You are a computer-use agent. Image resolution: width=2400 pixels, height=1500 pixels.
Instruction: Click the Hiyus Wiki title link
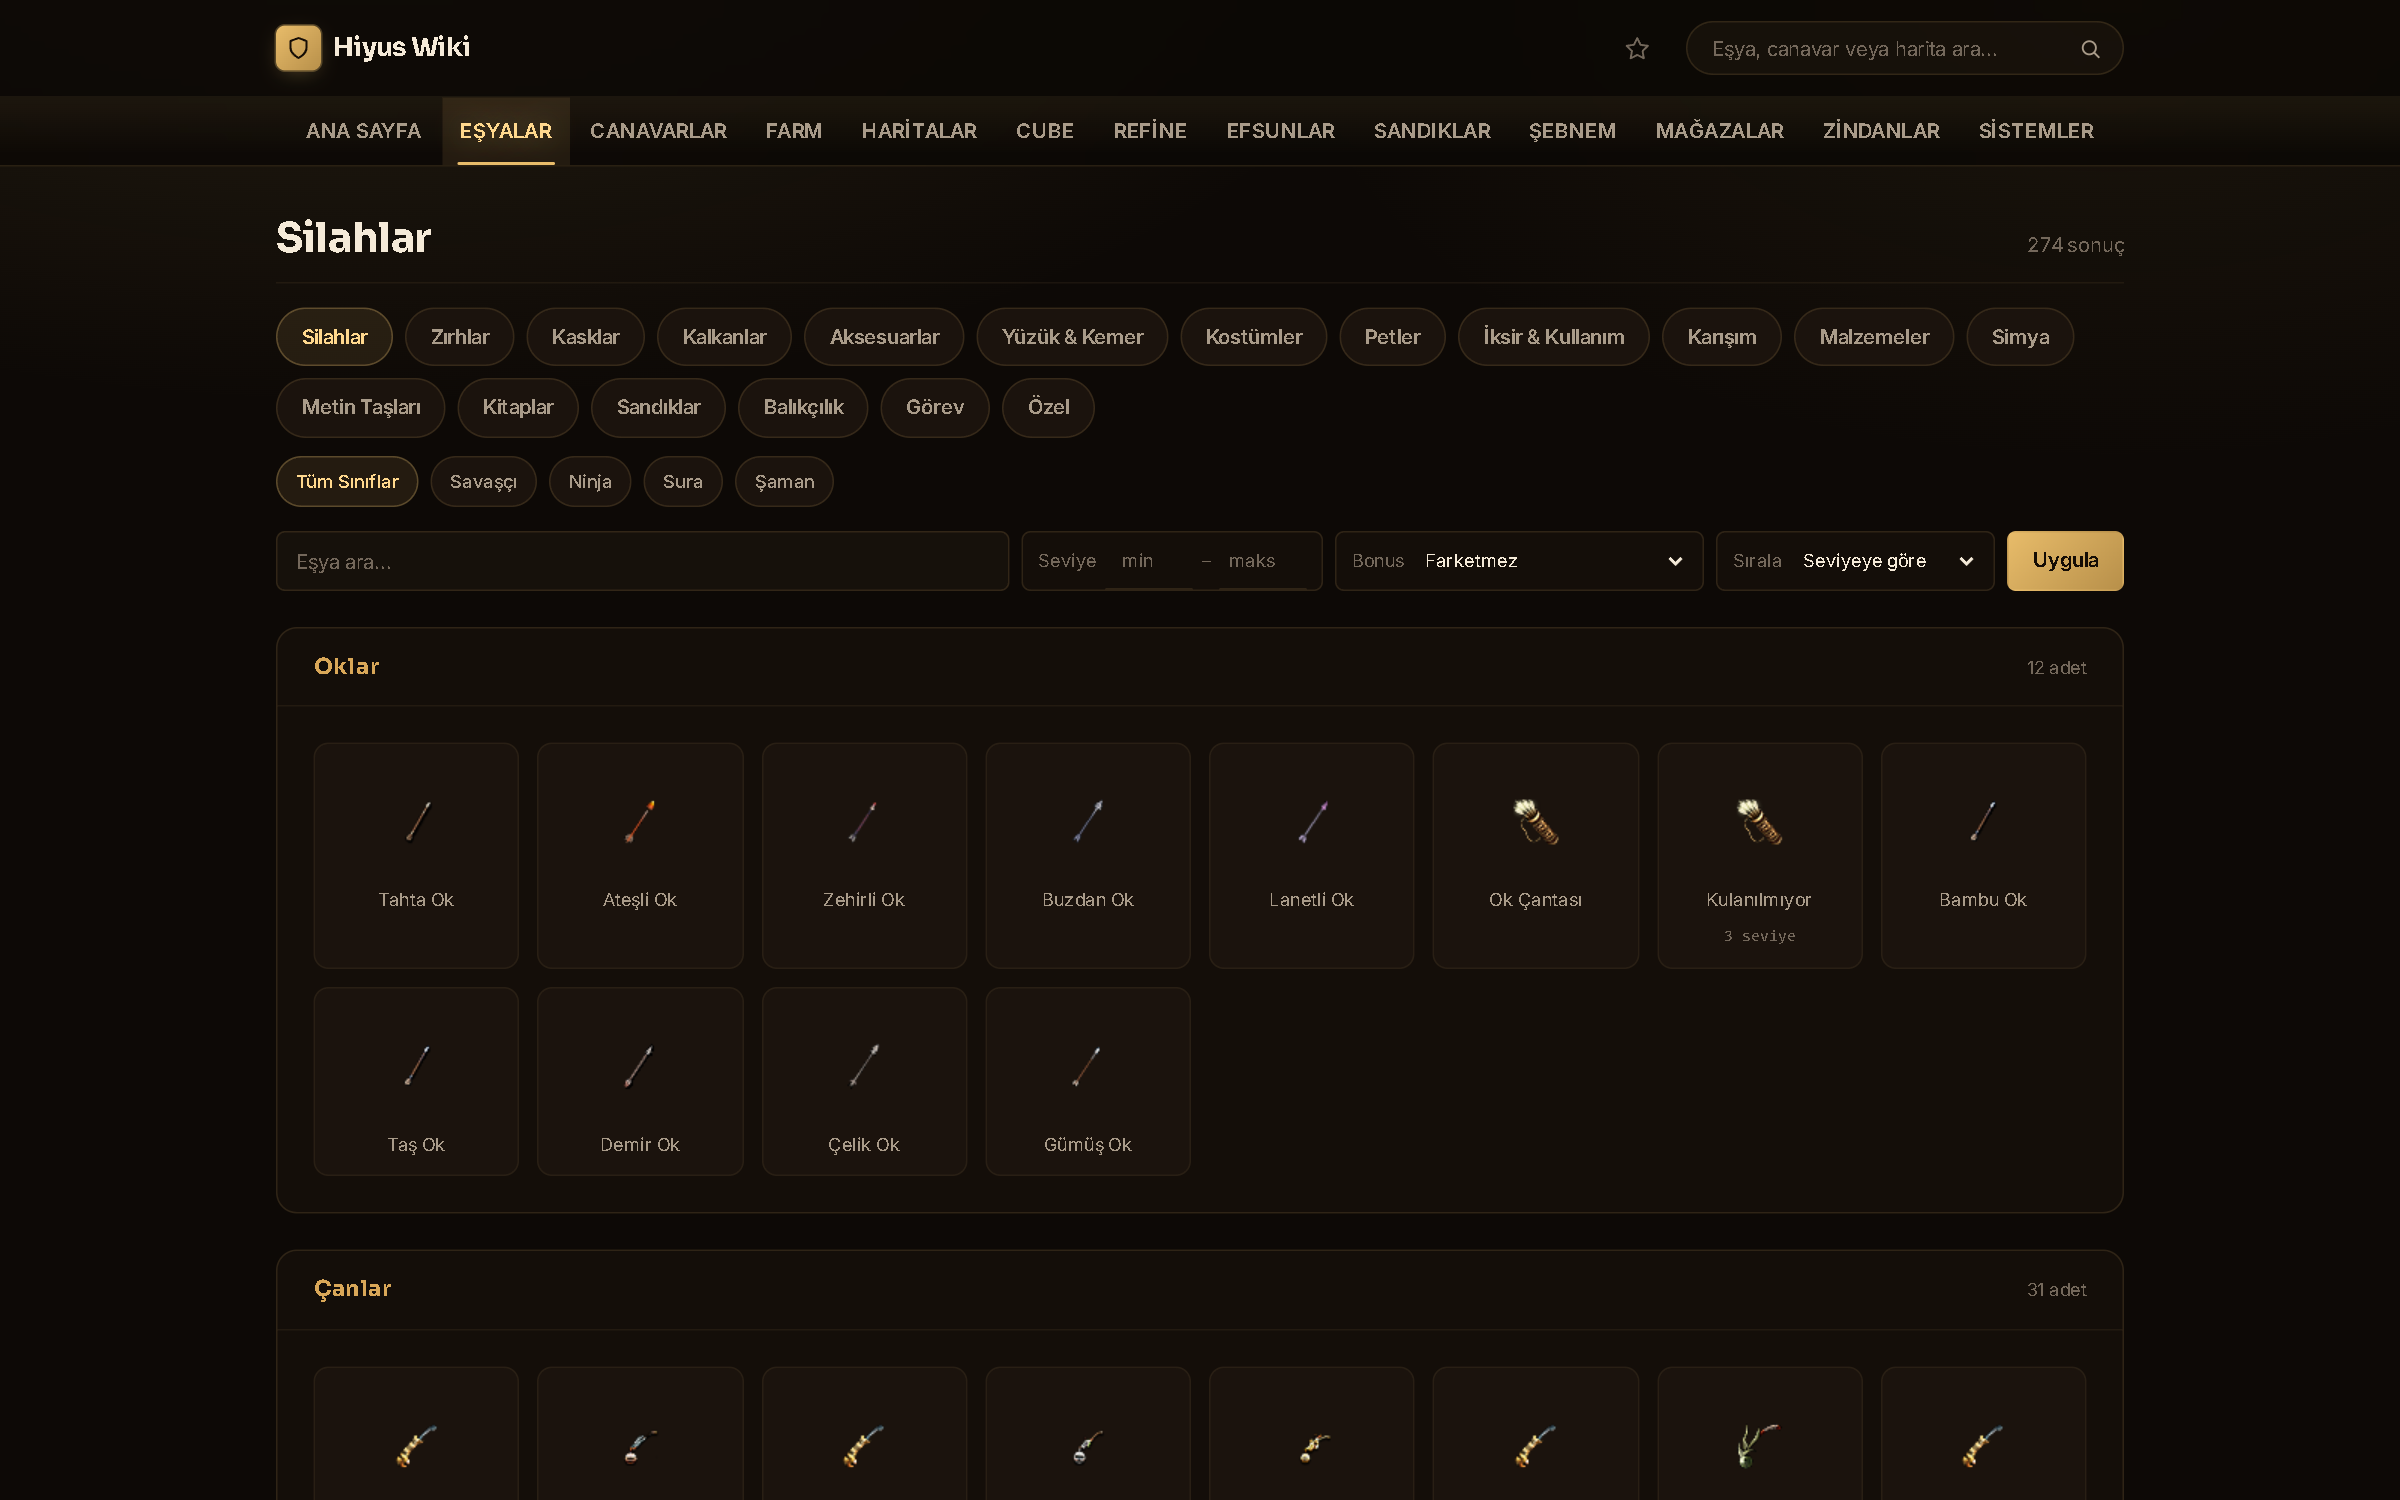[401, 47]
